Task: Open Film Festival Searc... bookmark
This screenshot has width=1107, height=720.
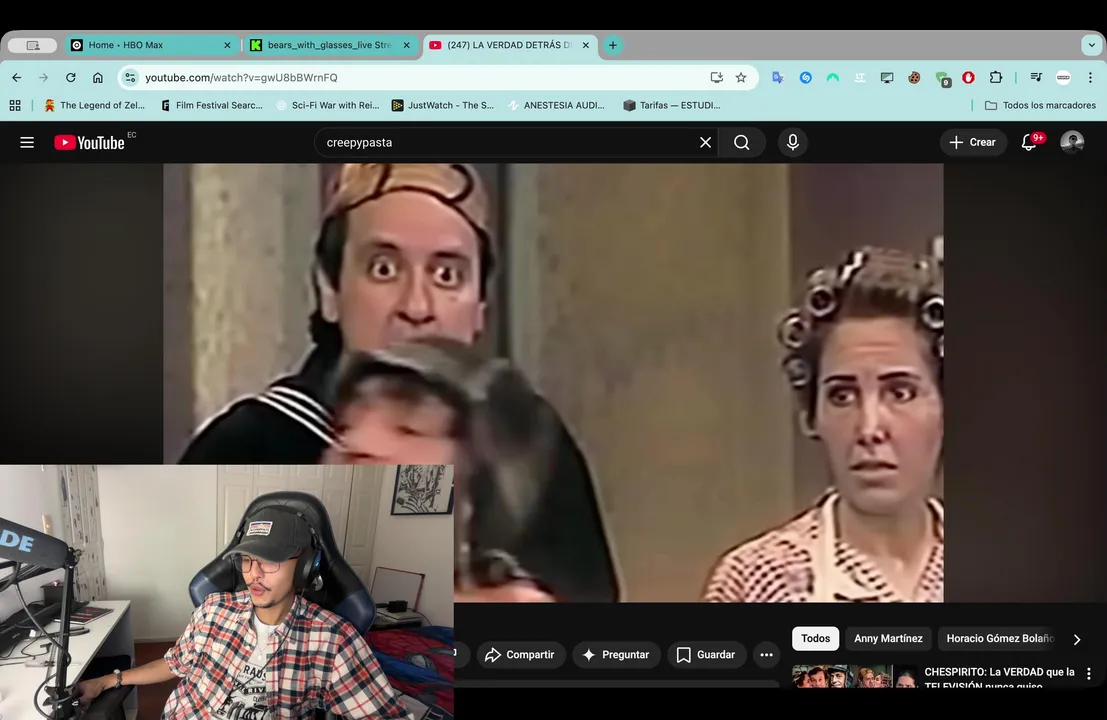Action: [x=212, y=105]
